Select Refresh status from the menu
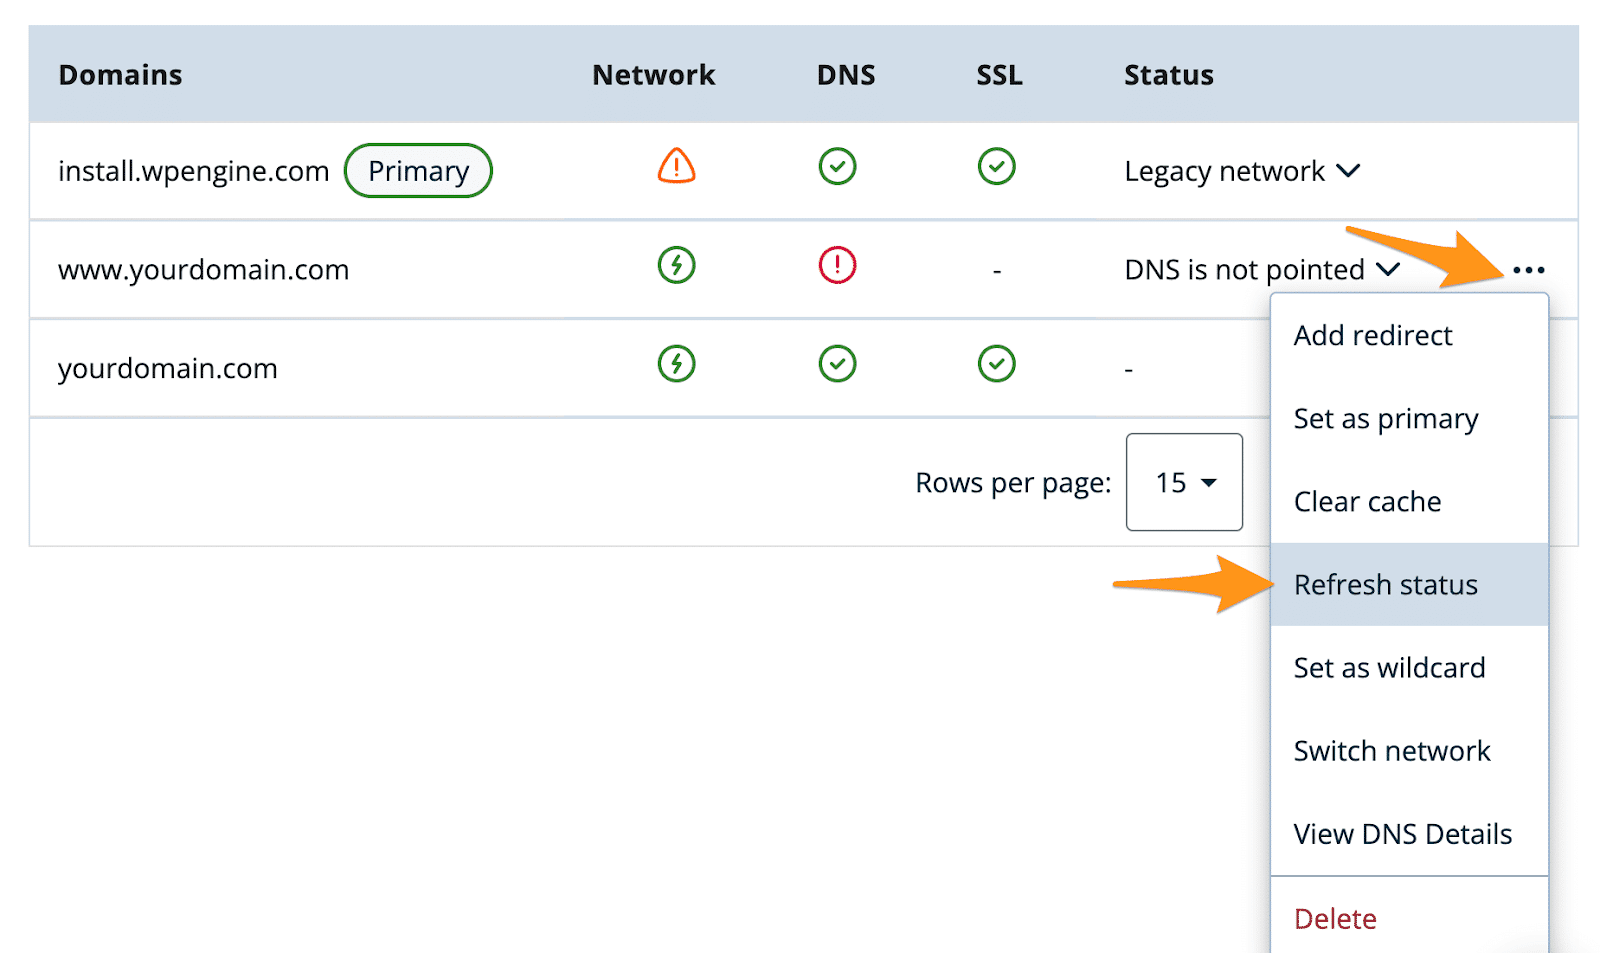The width and height of the screenshot is (1600, 953). (x=1385, y=584)
